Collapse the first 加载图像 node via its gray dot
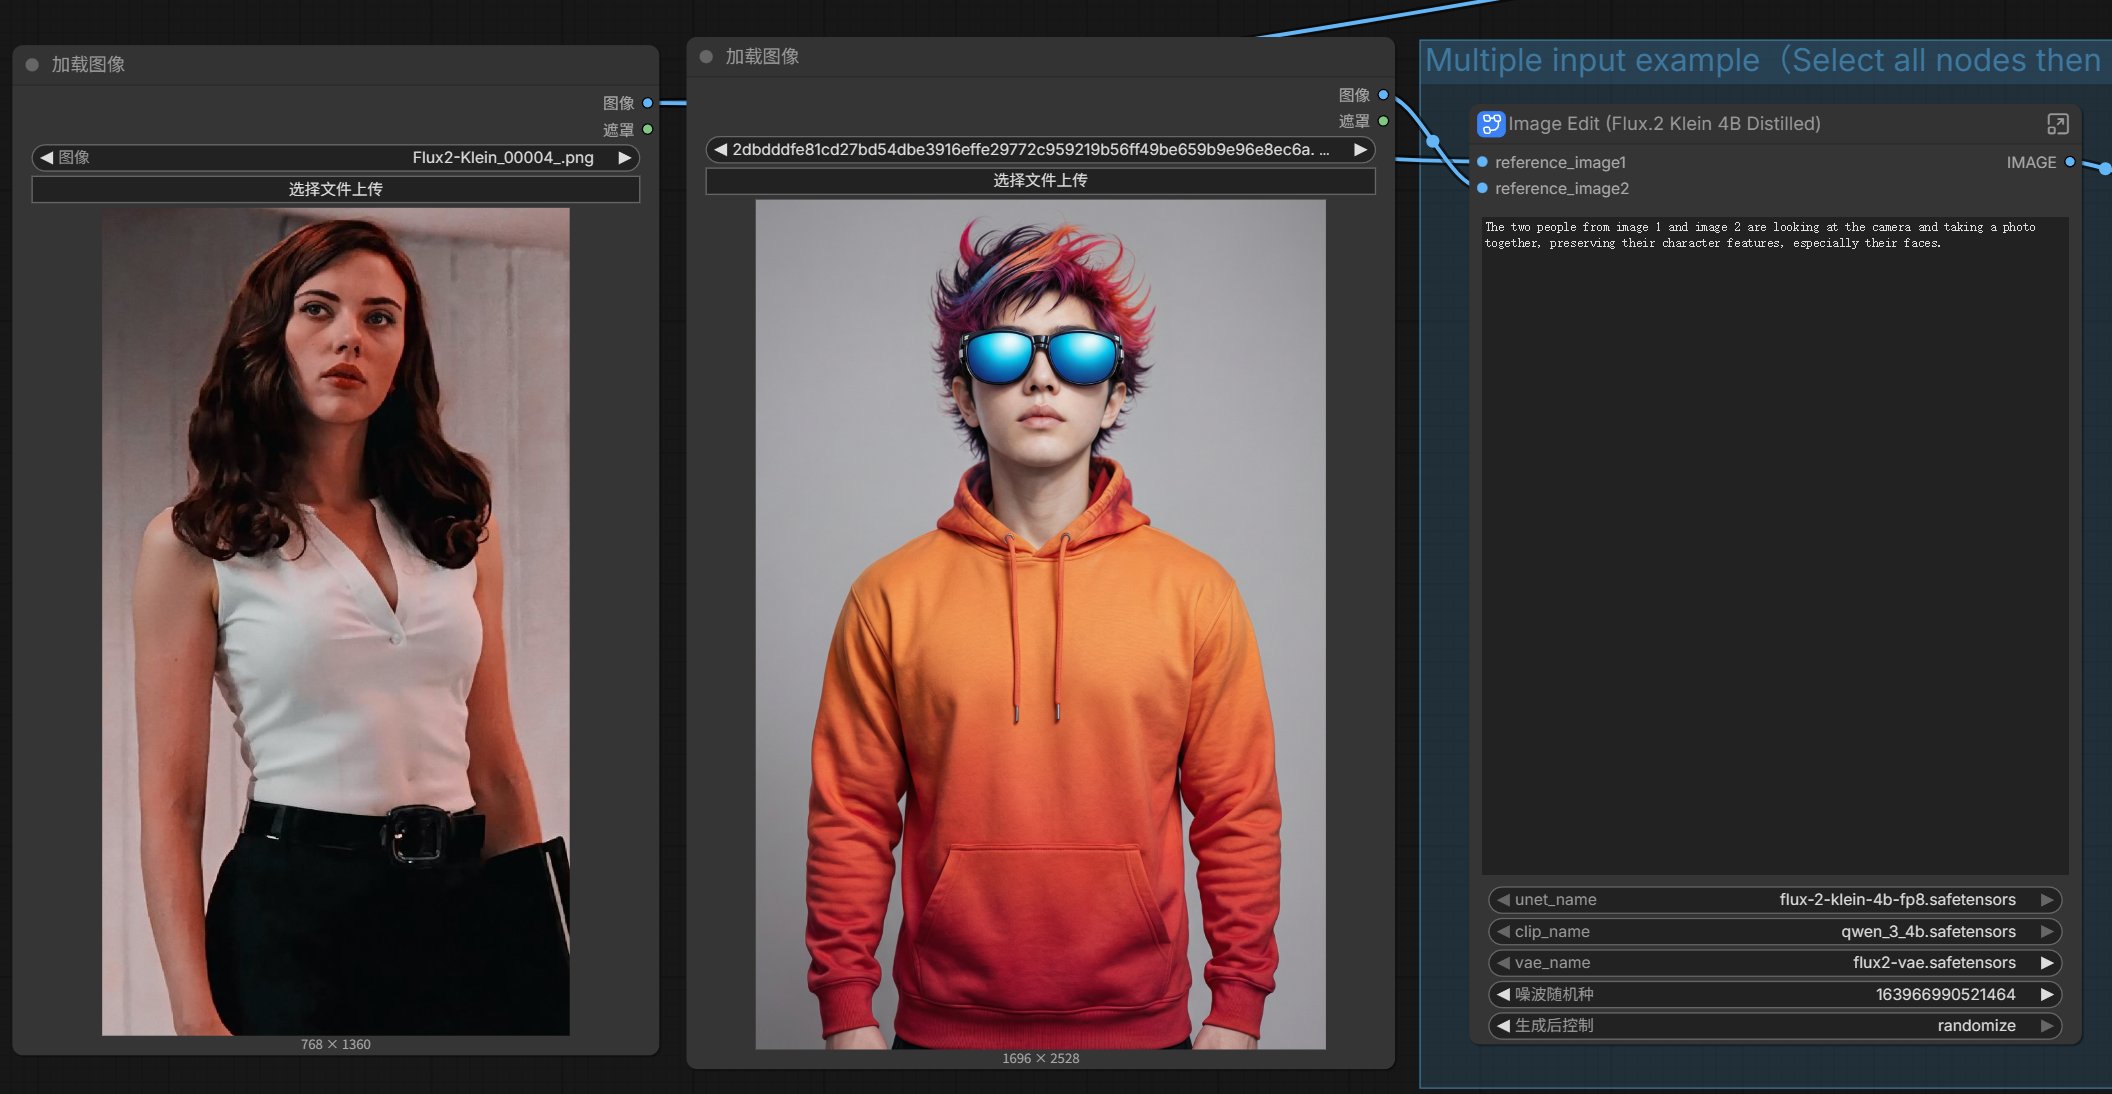Screen dimensions: 2112x1094 click(32, 65)
